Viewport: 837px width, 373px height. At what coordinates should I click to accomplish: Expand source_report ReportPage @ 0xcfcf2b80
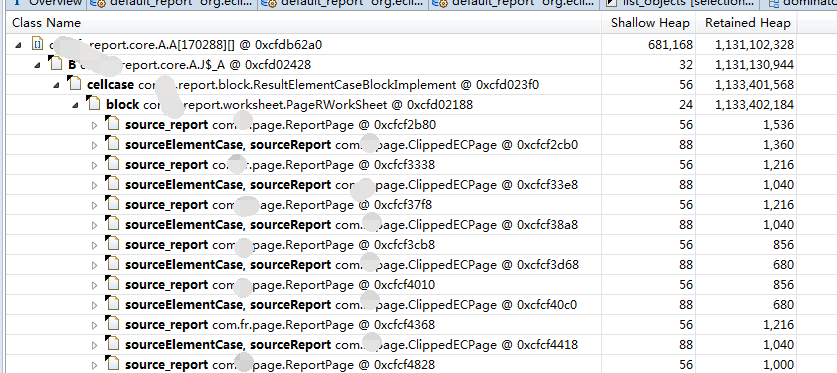click(94, 125)
